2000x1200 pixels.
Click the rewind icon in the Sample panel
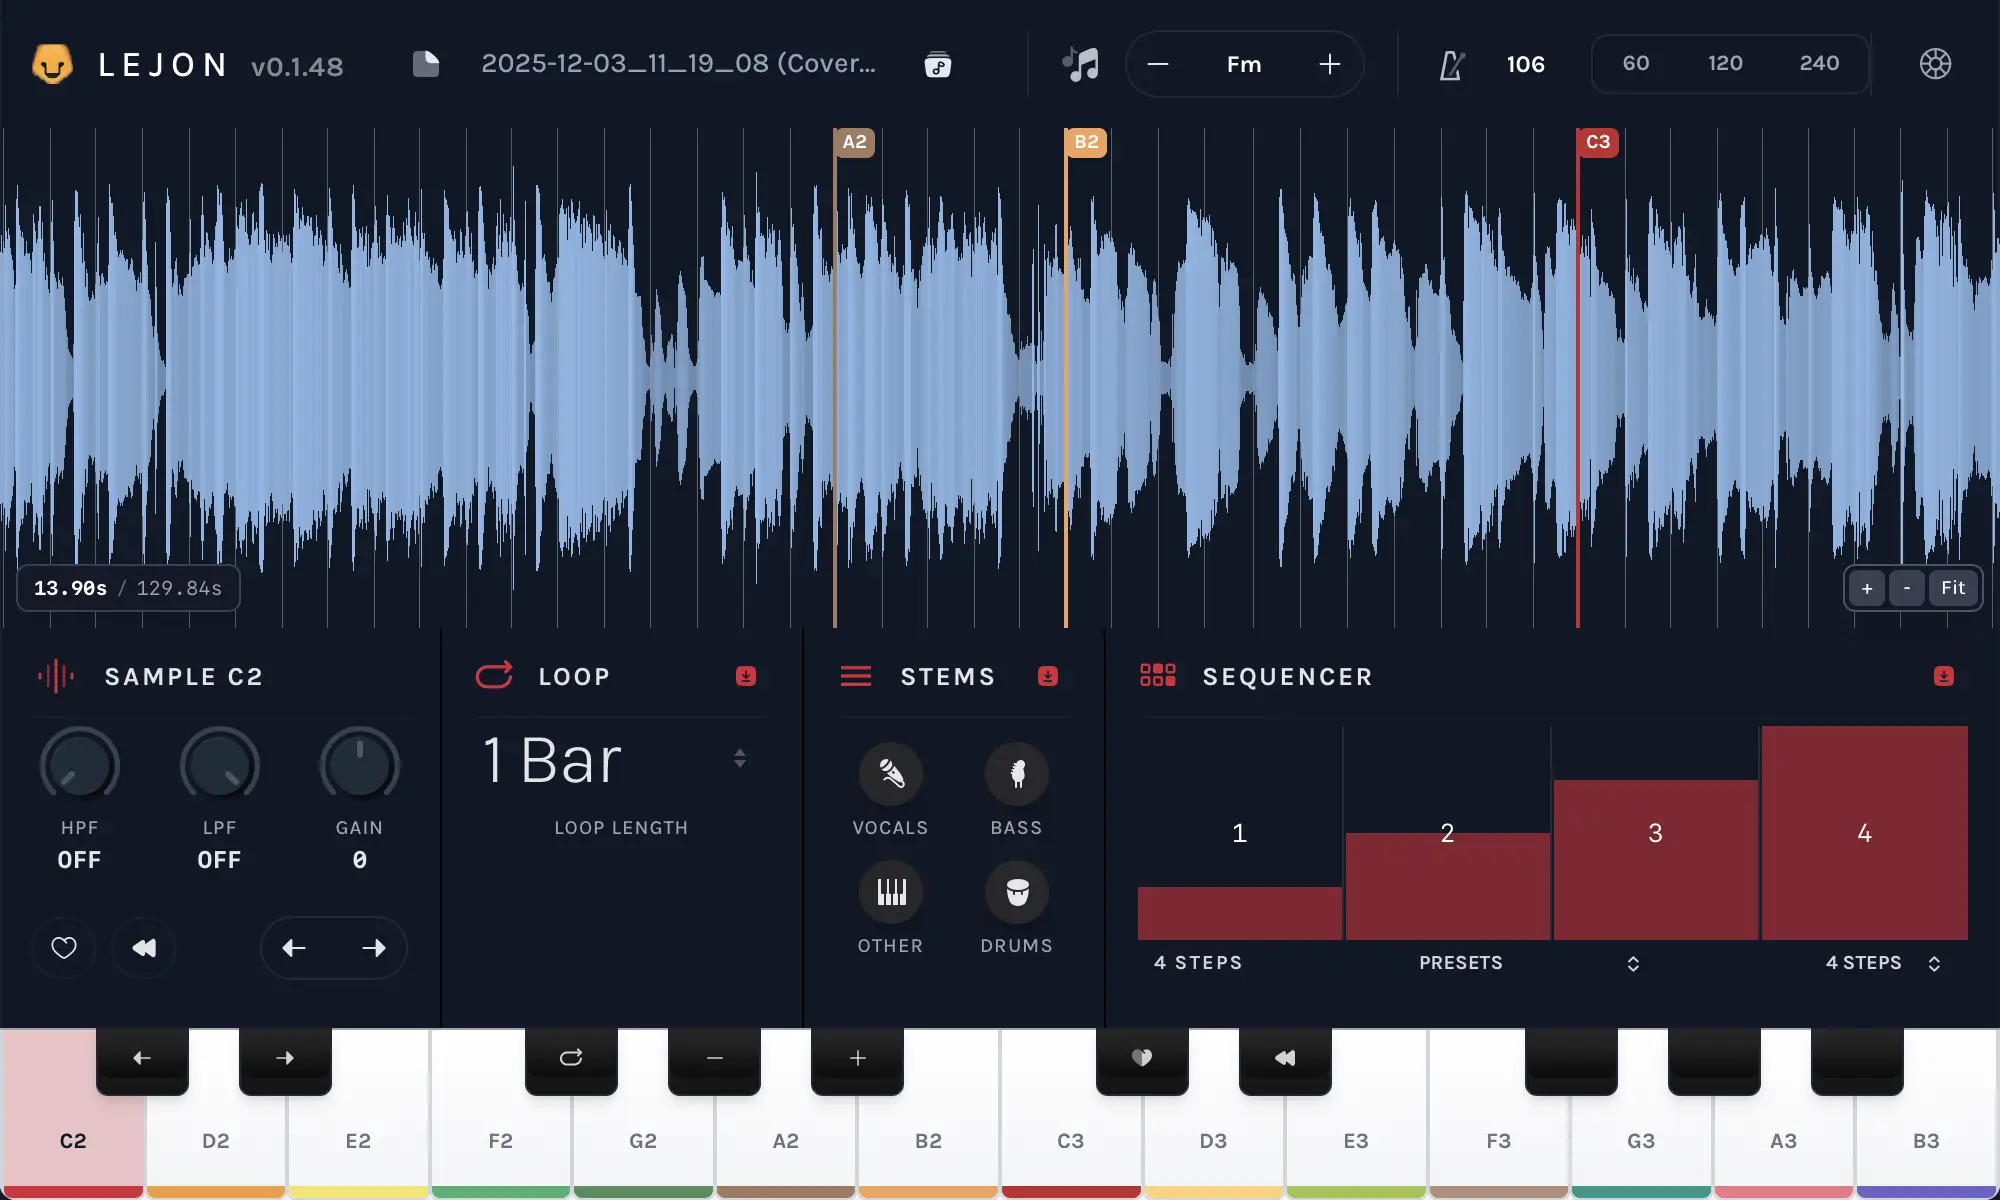[144, 947]
